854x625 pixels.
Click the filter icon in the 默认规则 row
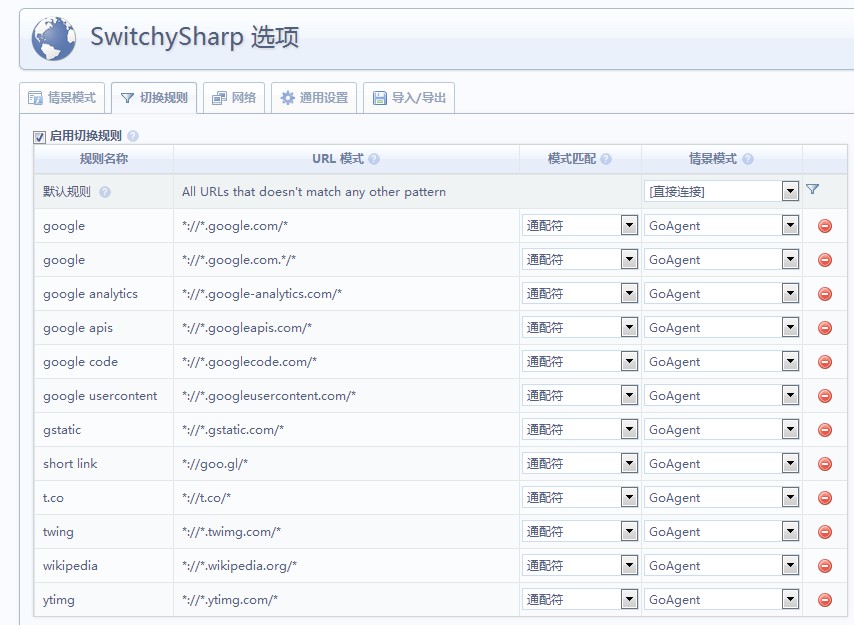click(x=812, y=189)
